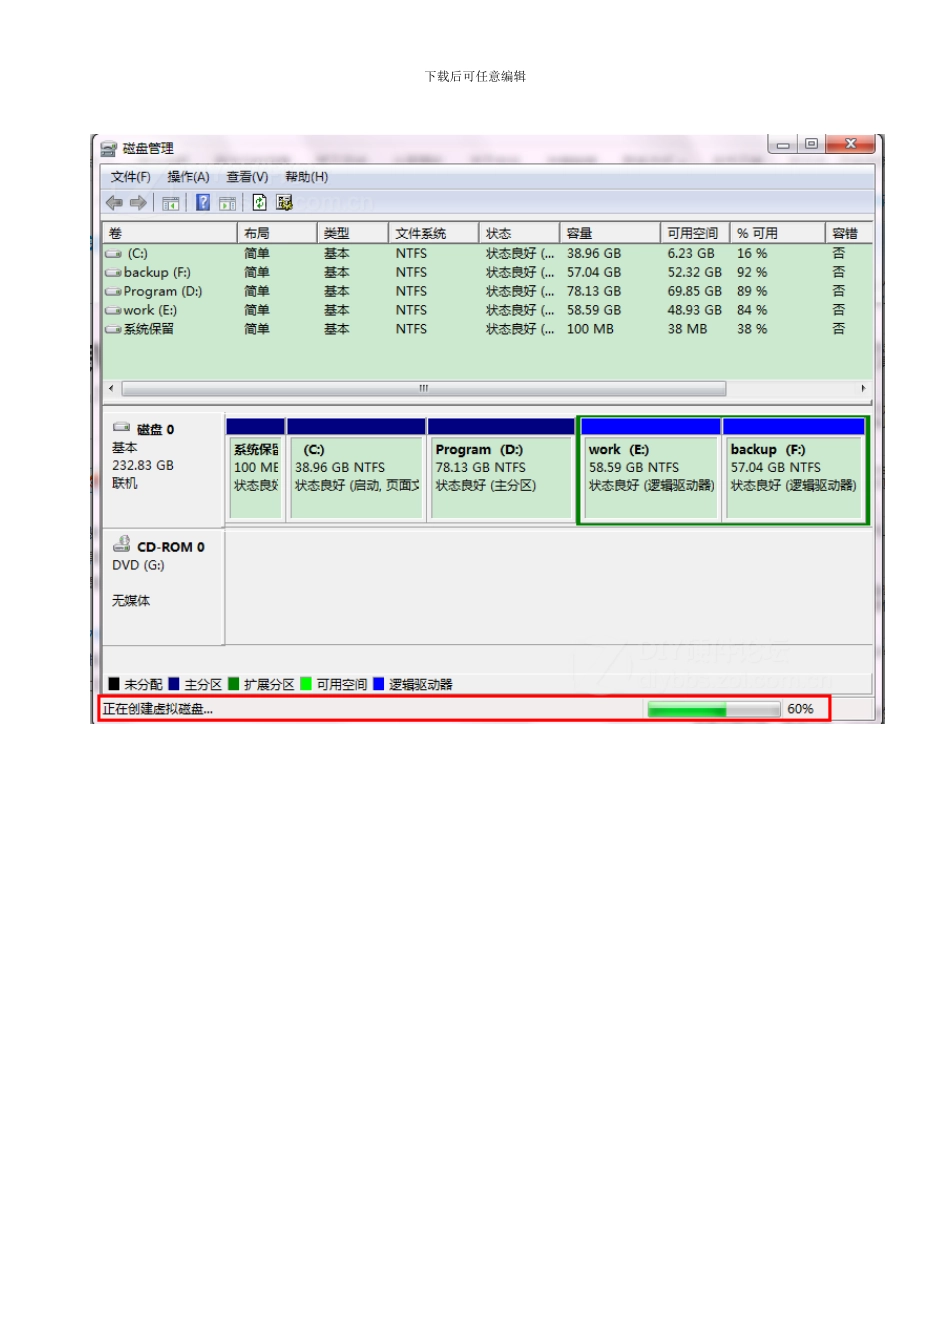Click the 52.32 GB free space cell
950x1344 pixels.
click(695, 272)
